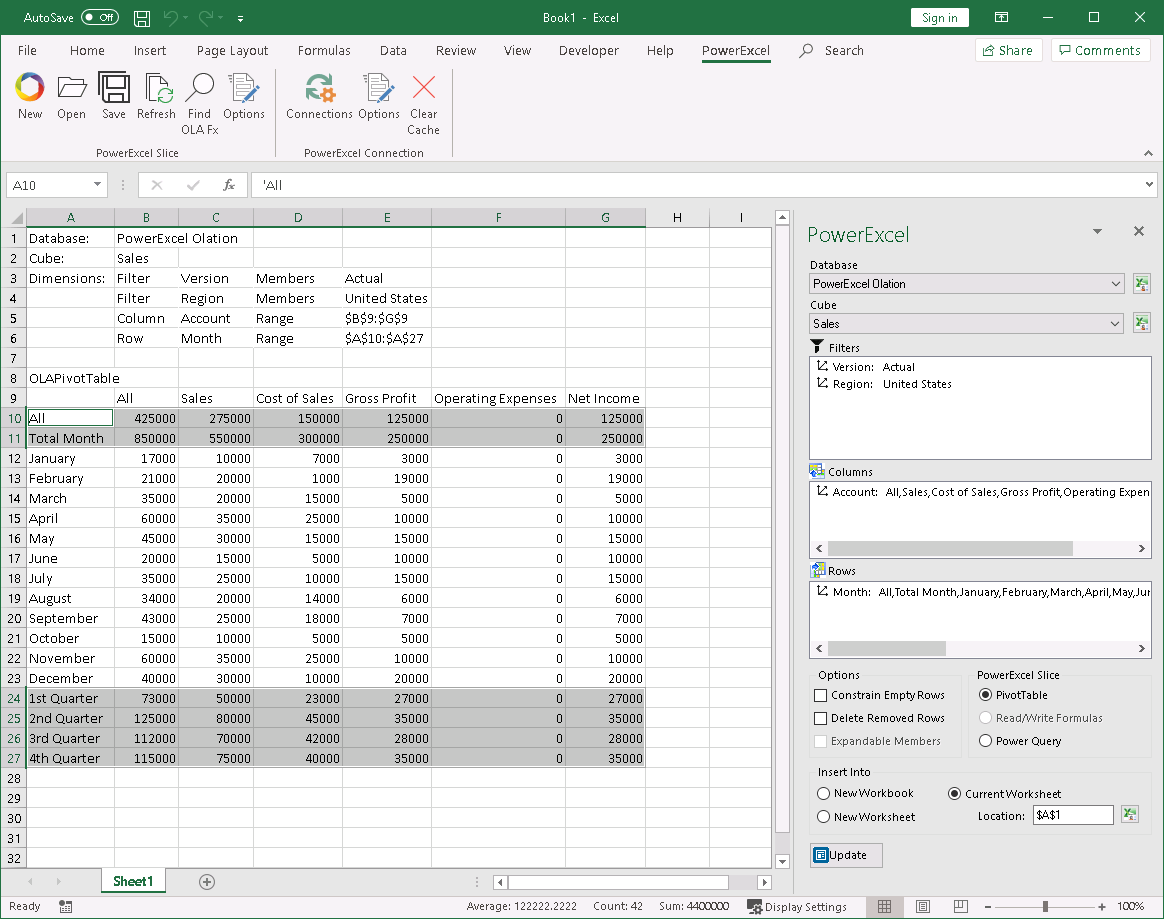Click the PowerExcel Save slice icon
Image resolution: width=1164 pixels, height=919 pixels.
114,88
